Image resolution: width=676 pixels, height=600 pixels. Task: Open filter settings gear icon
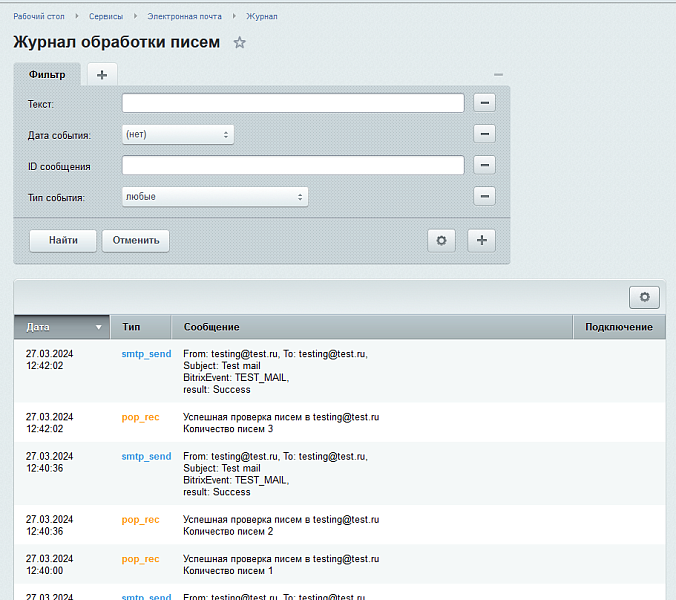click(x=442, y=240)
